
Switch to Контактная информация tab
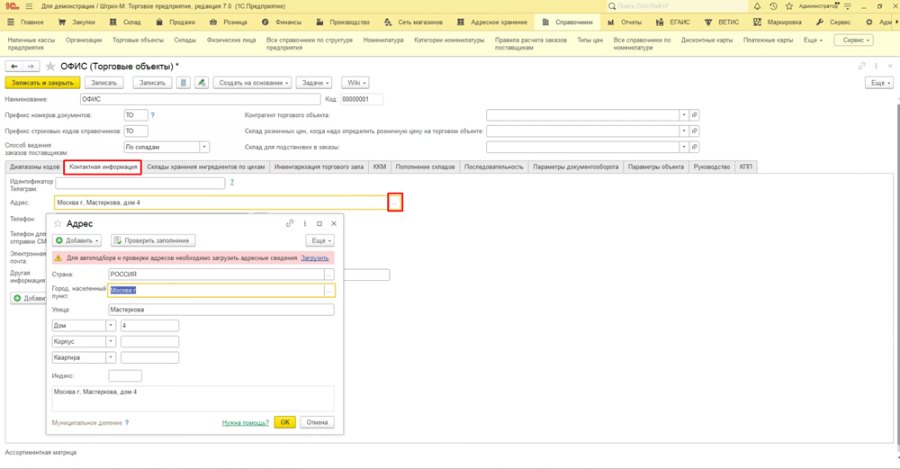click(x=103, y=167)
